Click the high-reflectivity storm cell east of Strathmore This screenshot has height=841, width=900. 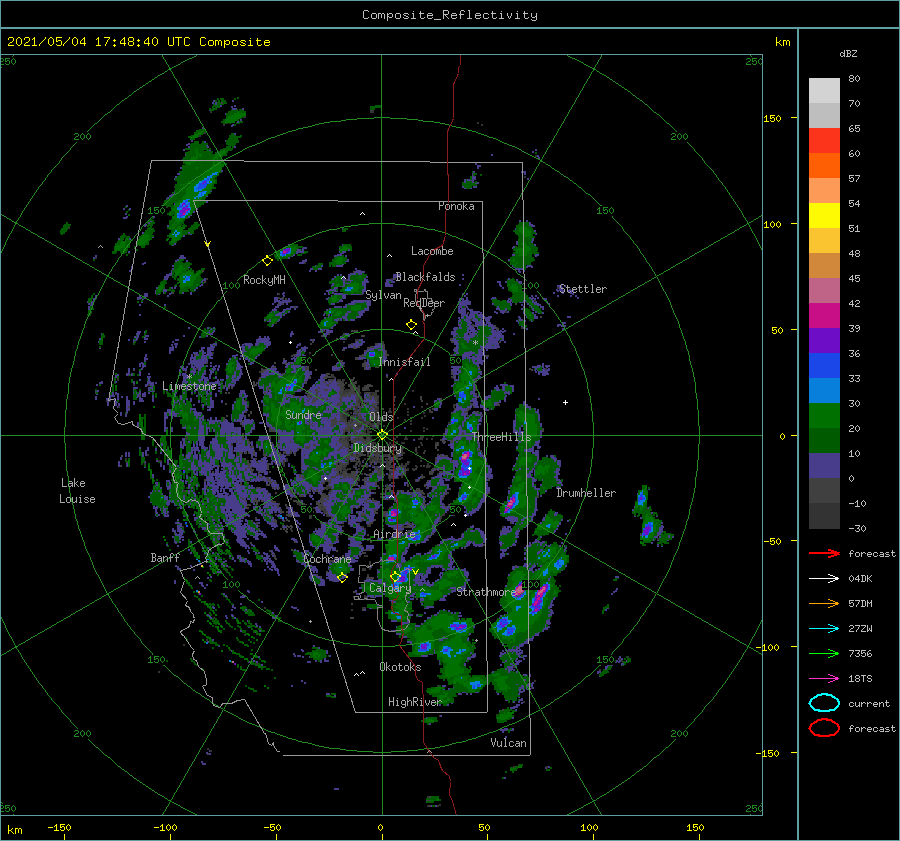(538, 597)
